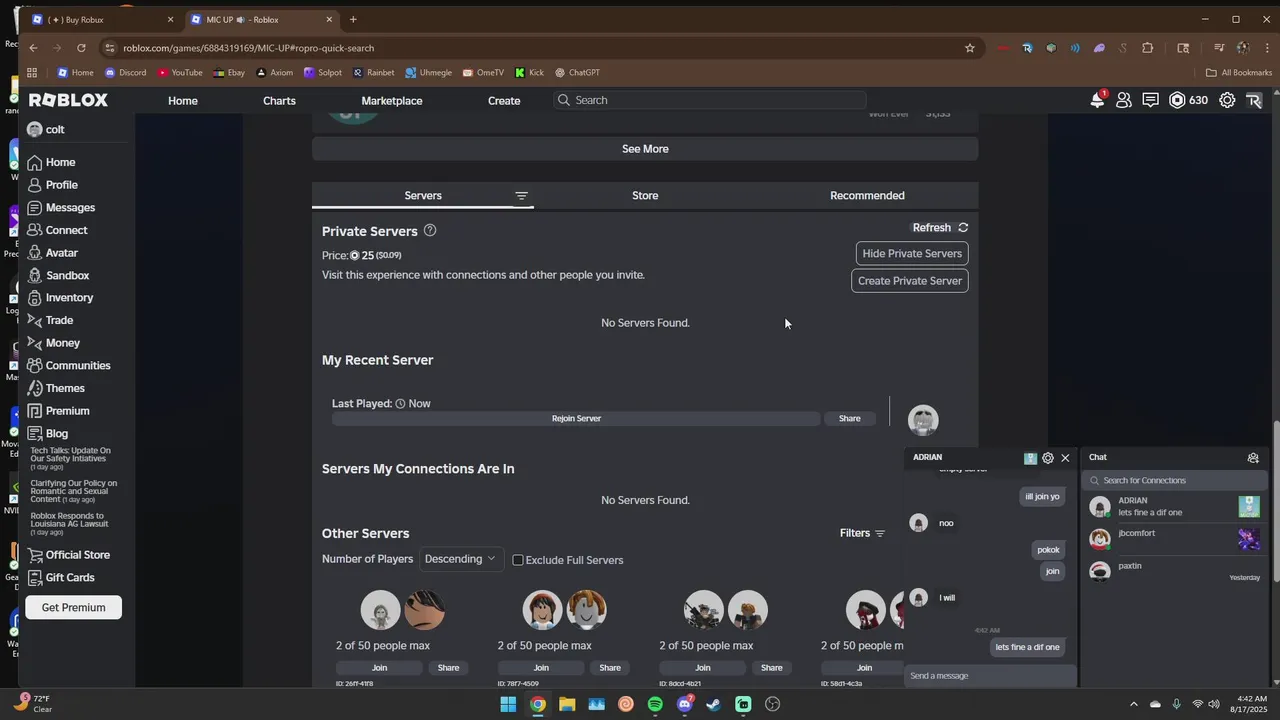This screenshot has width=1280, height=720.
Task: Refresh the private servers list
Action: (x=940, y=227)
